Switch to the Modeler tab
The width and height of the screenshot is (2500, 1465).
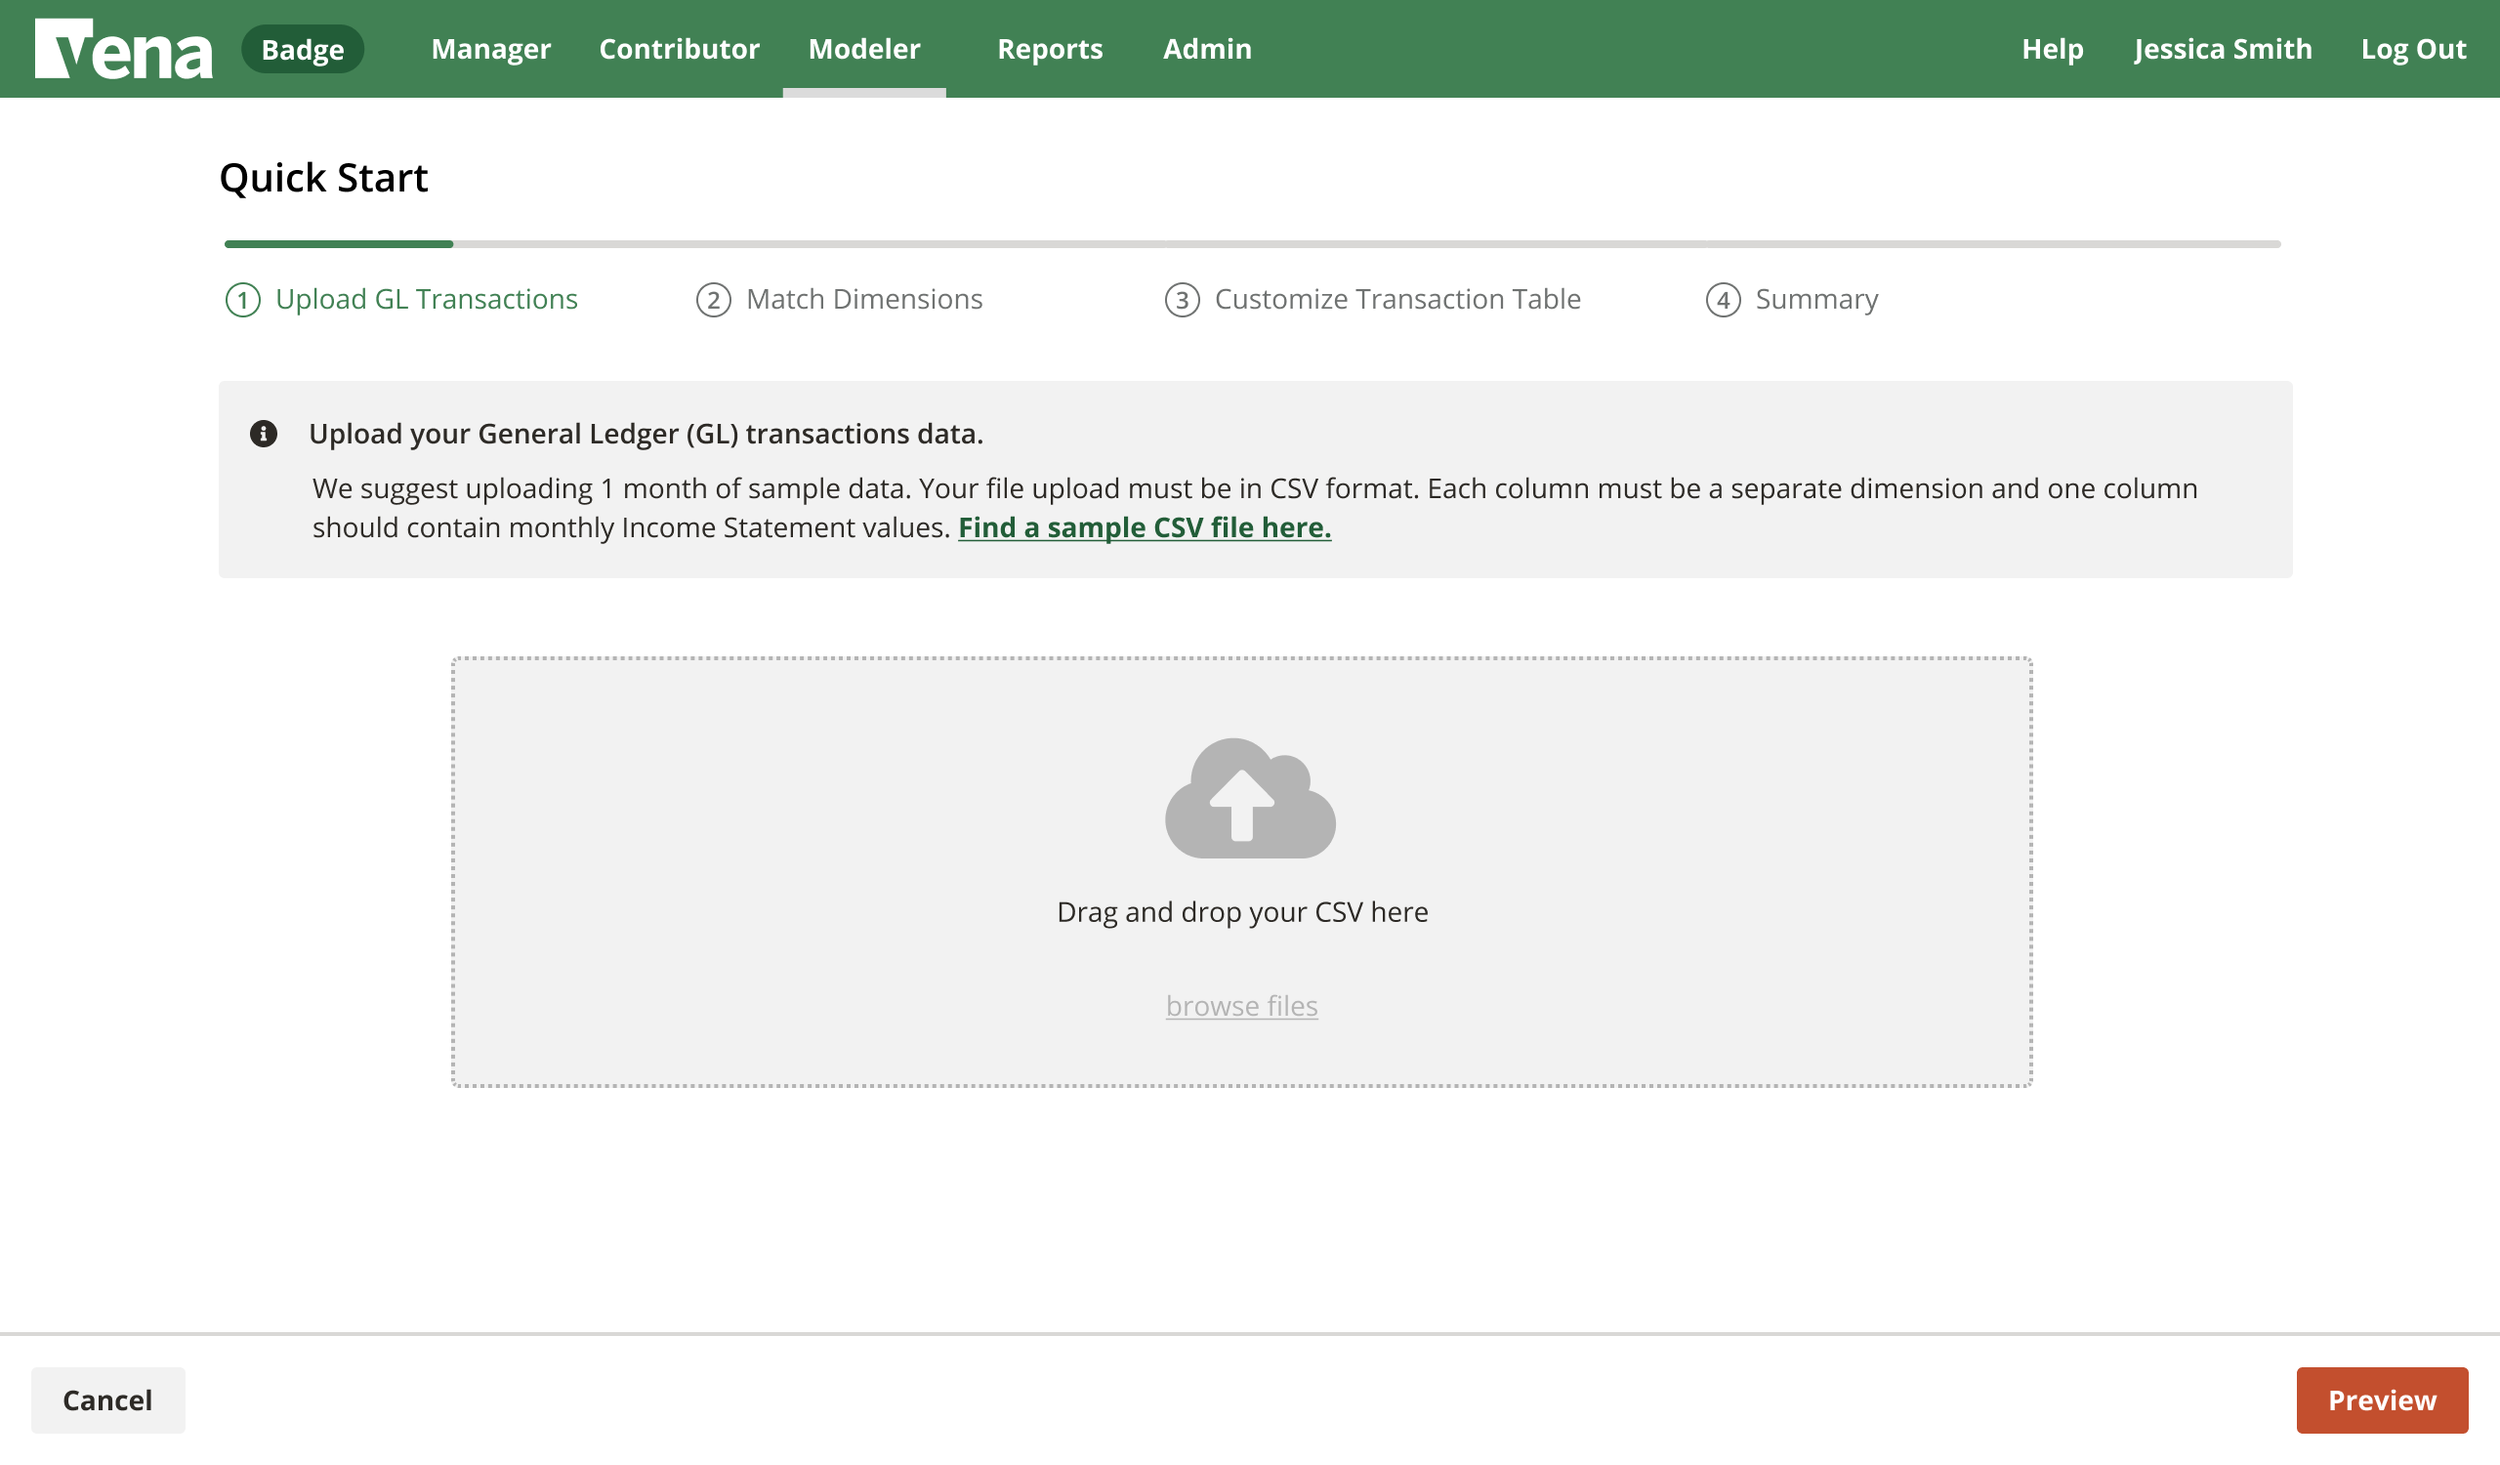click(x=864, y=48)
